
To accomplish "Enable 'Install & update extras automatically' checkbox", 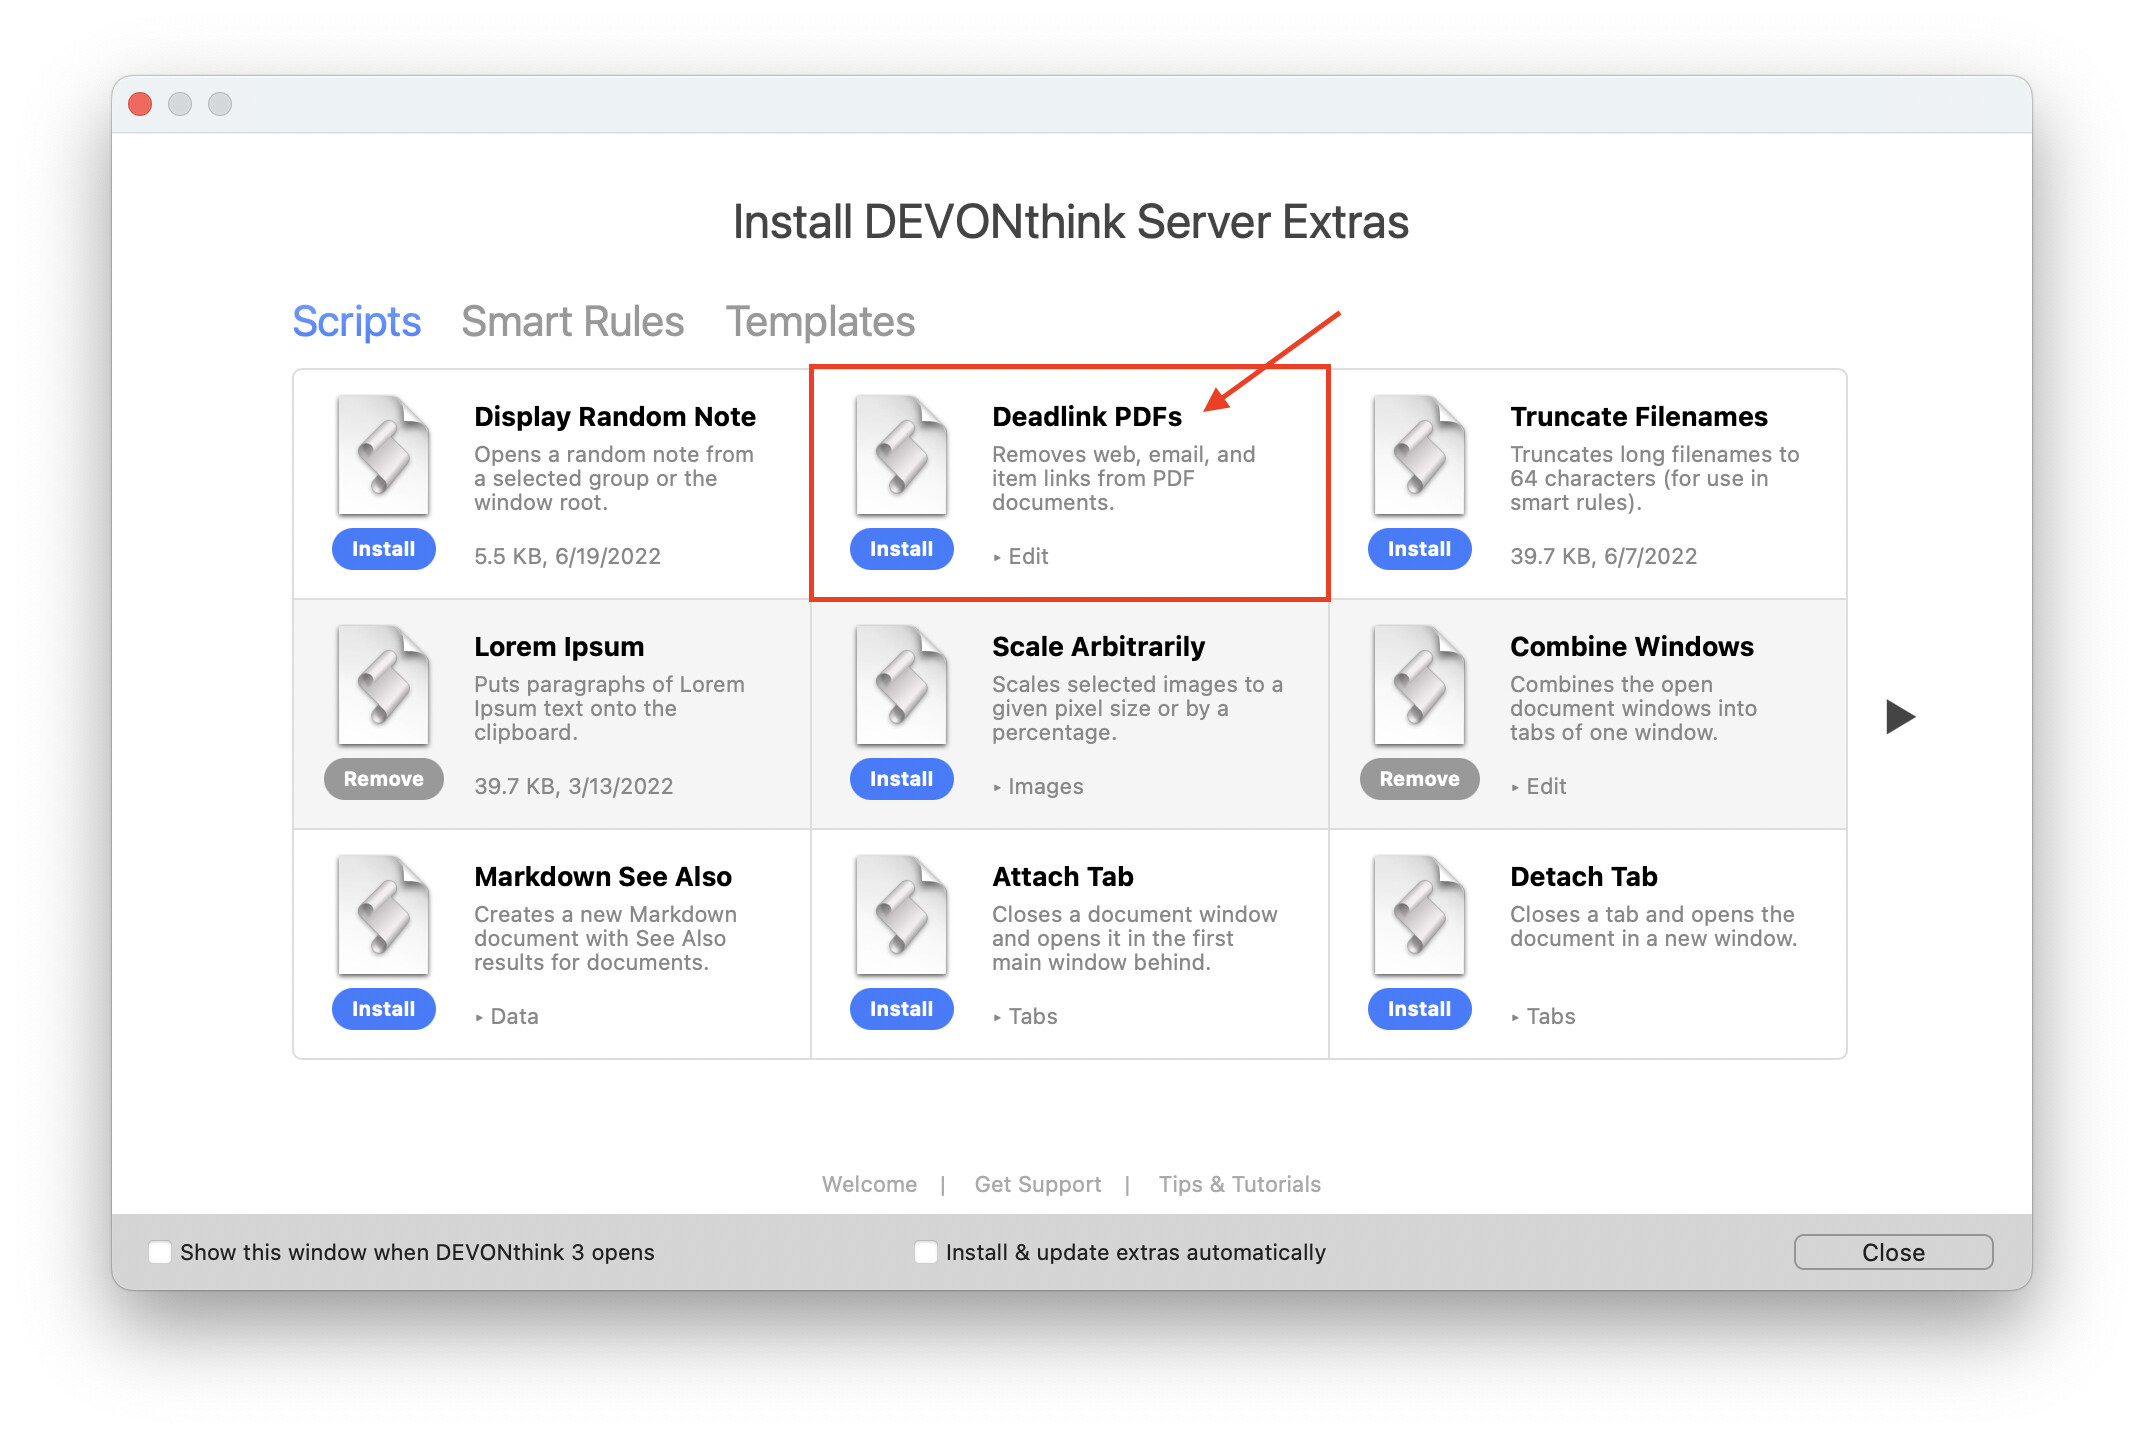I will coord(926,1252).
